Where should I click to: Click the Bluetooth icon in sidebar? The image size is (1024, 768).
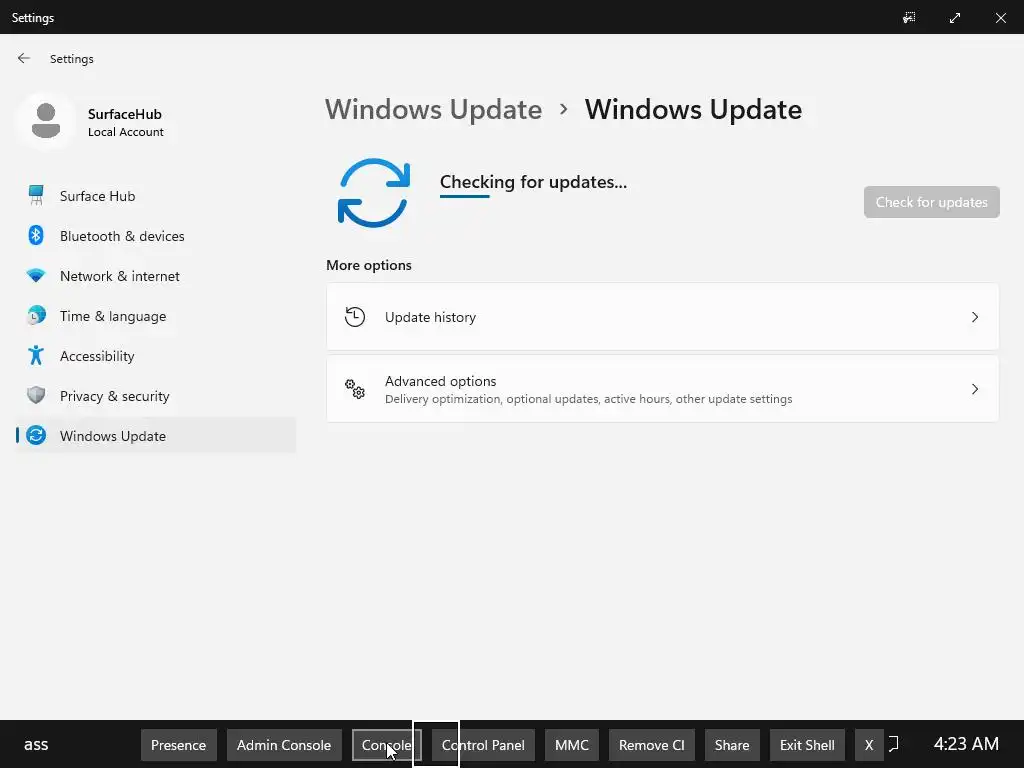coord(36,235)
